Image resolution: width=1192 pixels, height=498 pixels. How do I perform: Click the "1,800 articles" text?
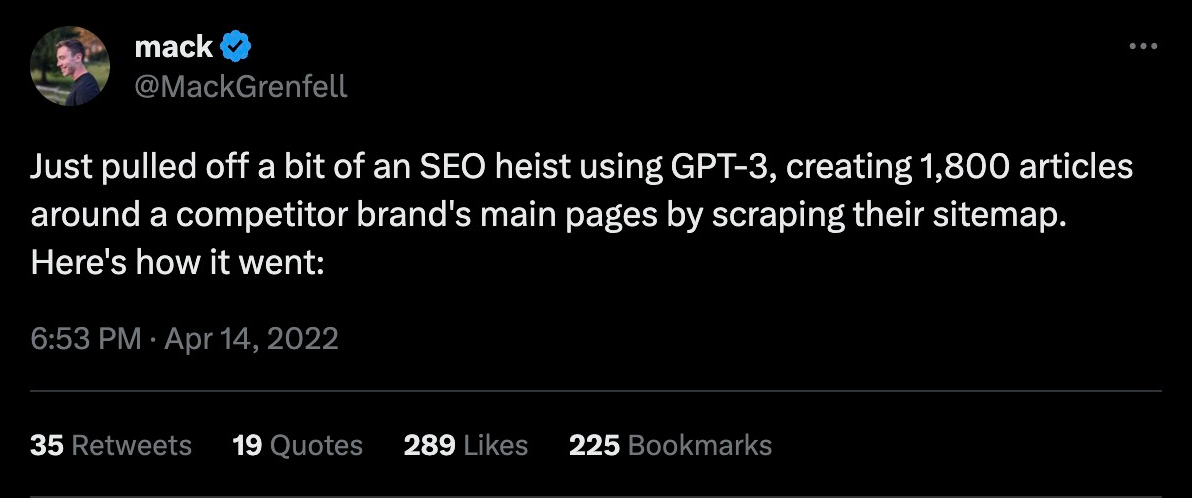click(x=1030, y=167)
